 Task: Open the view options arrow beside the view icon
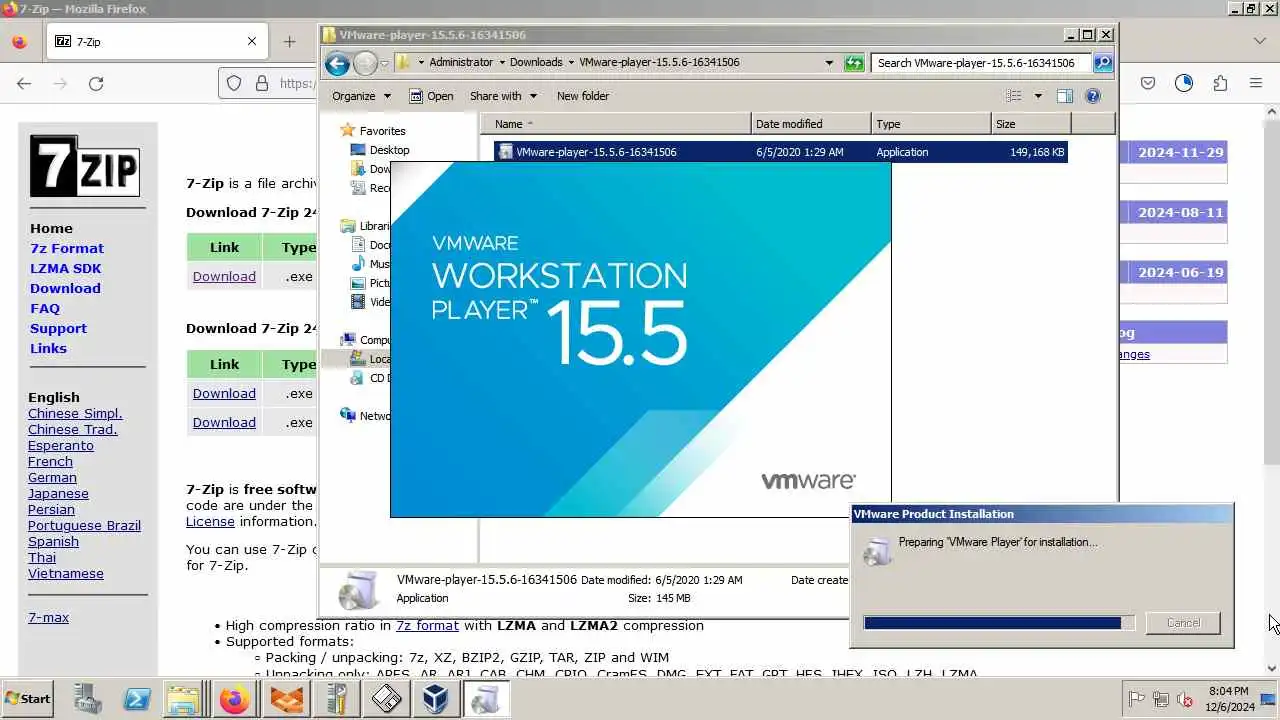click(1038, 96)
